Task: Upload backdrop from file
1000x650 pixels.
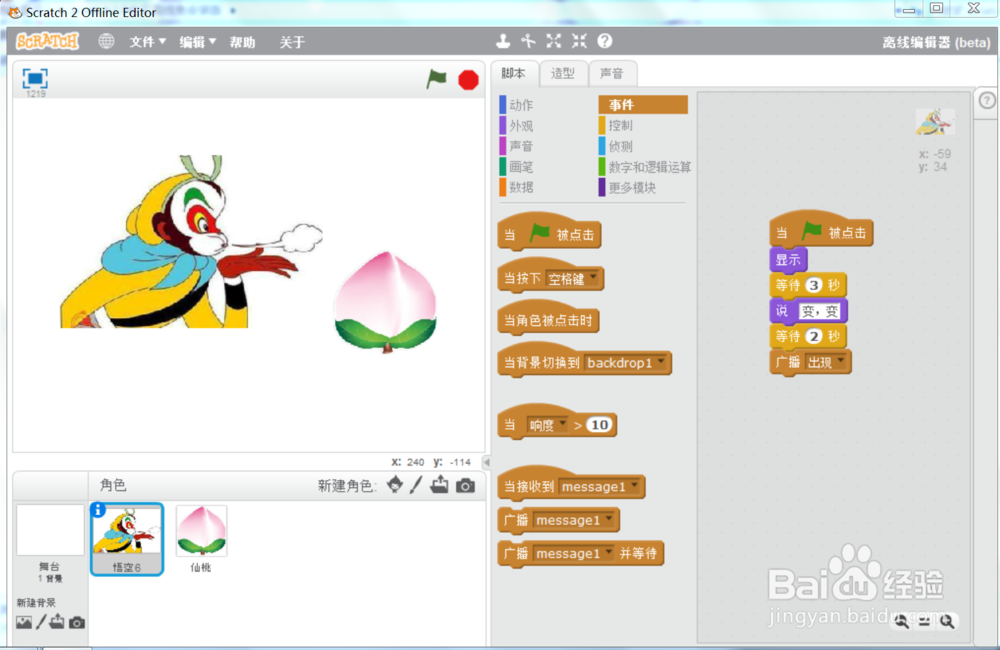Action: [57, 621]
